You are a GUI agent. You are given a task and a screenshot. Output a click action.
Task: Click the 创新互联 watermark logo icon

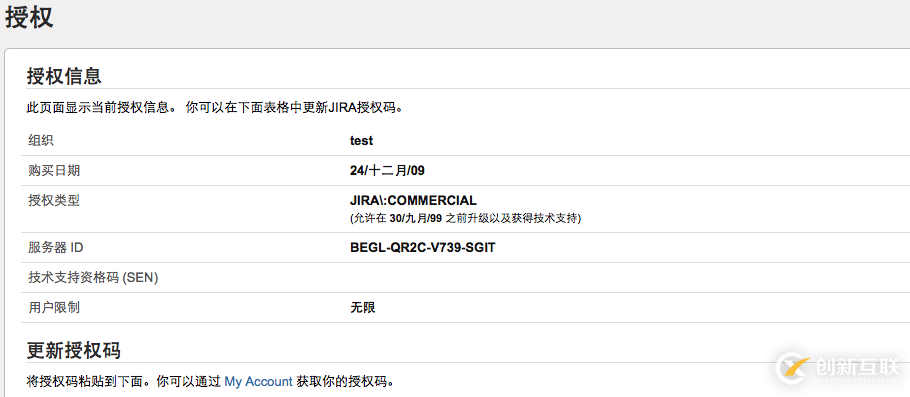coord(793,368)
